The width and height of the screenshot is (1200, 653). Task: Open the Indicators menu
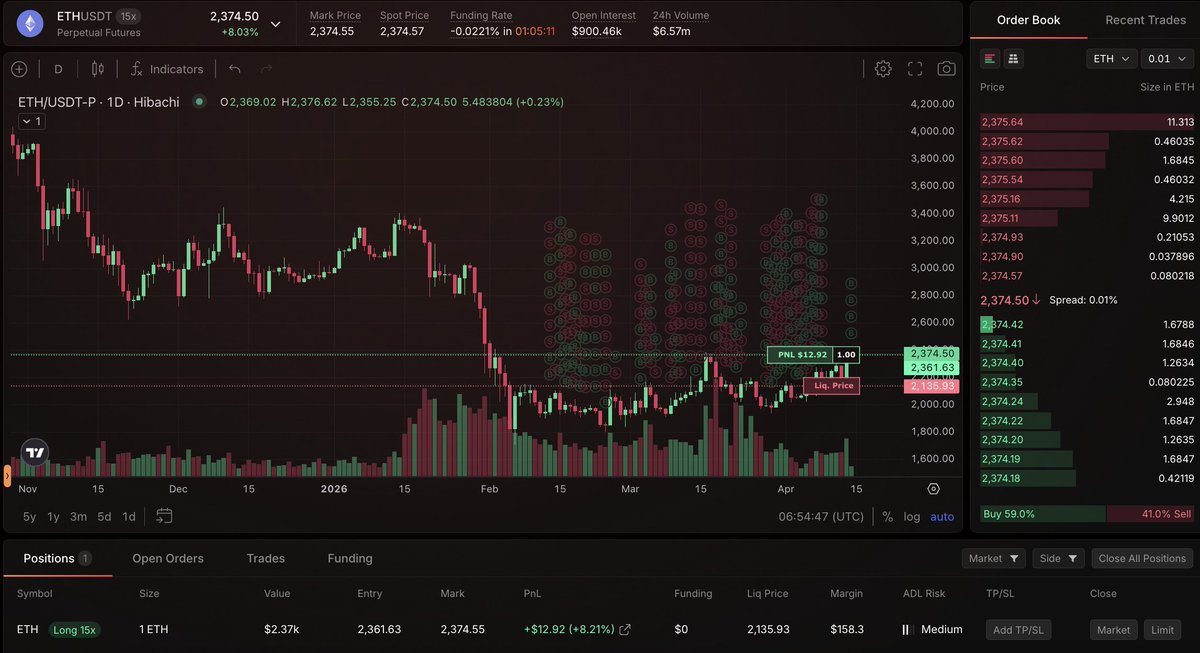pyautogui.click(x=166, y=69)
